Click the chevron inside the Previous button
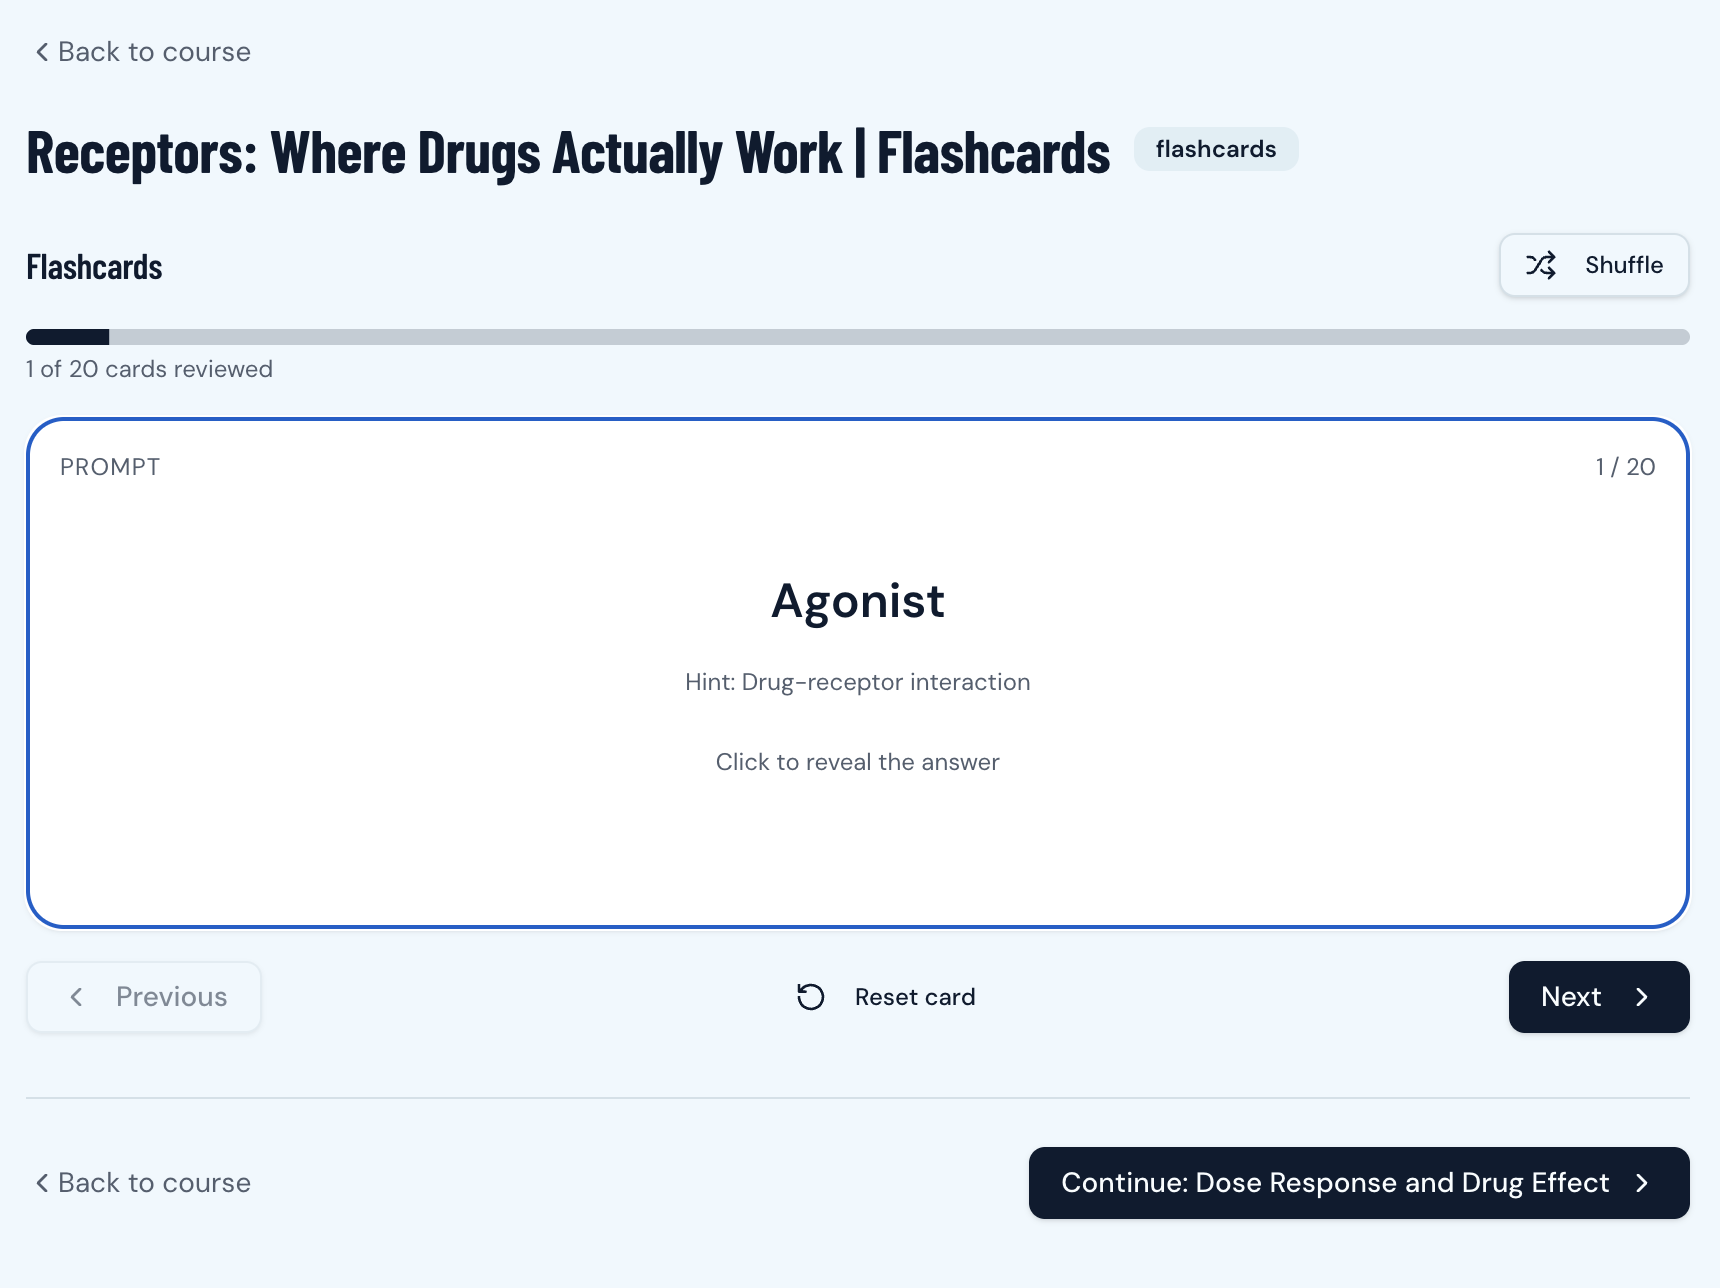 76,997
